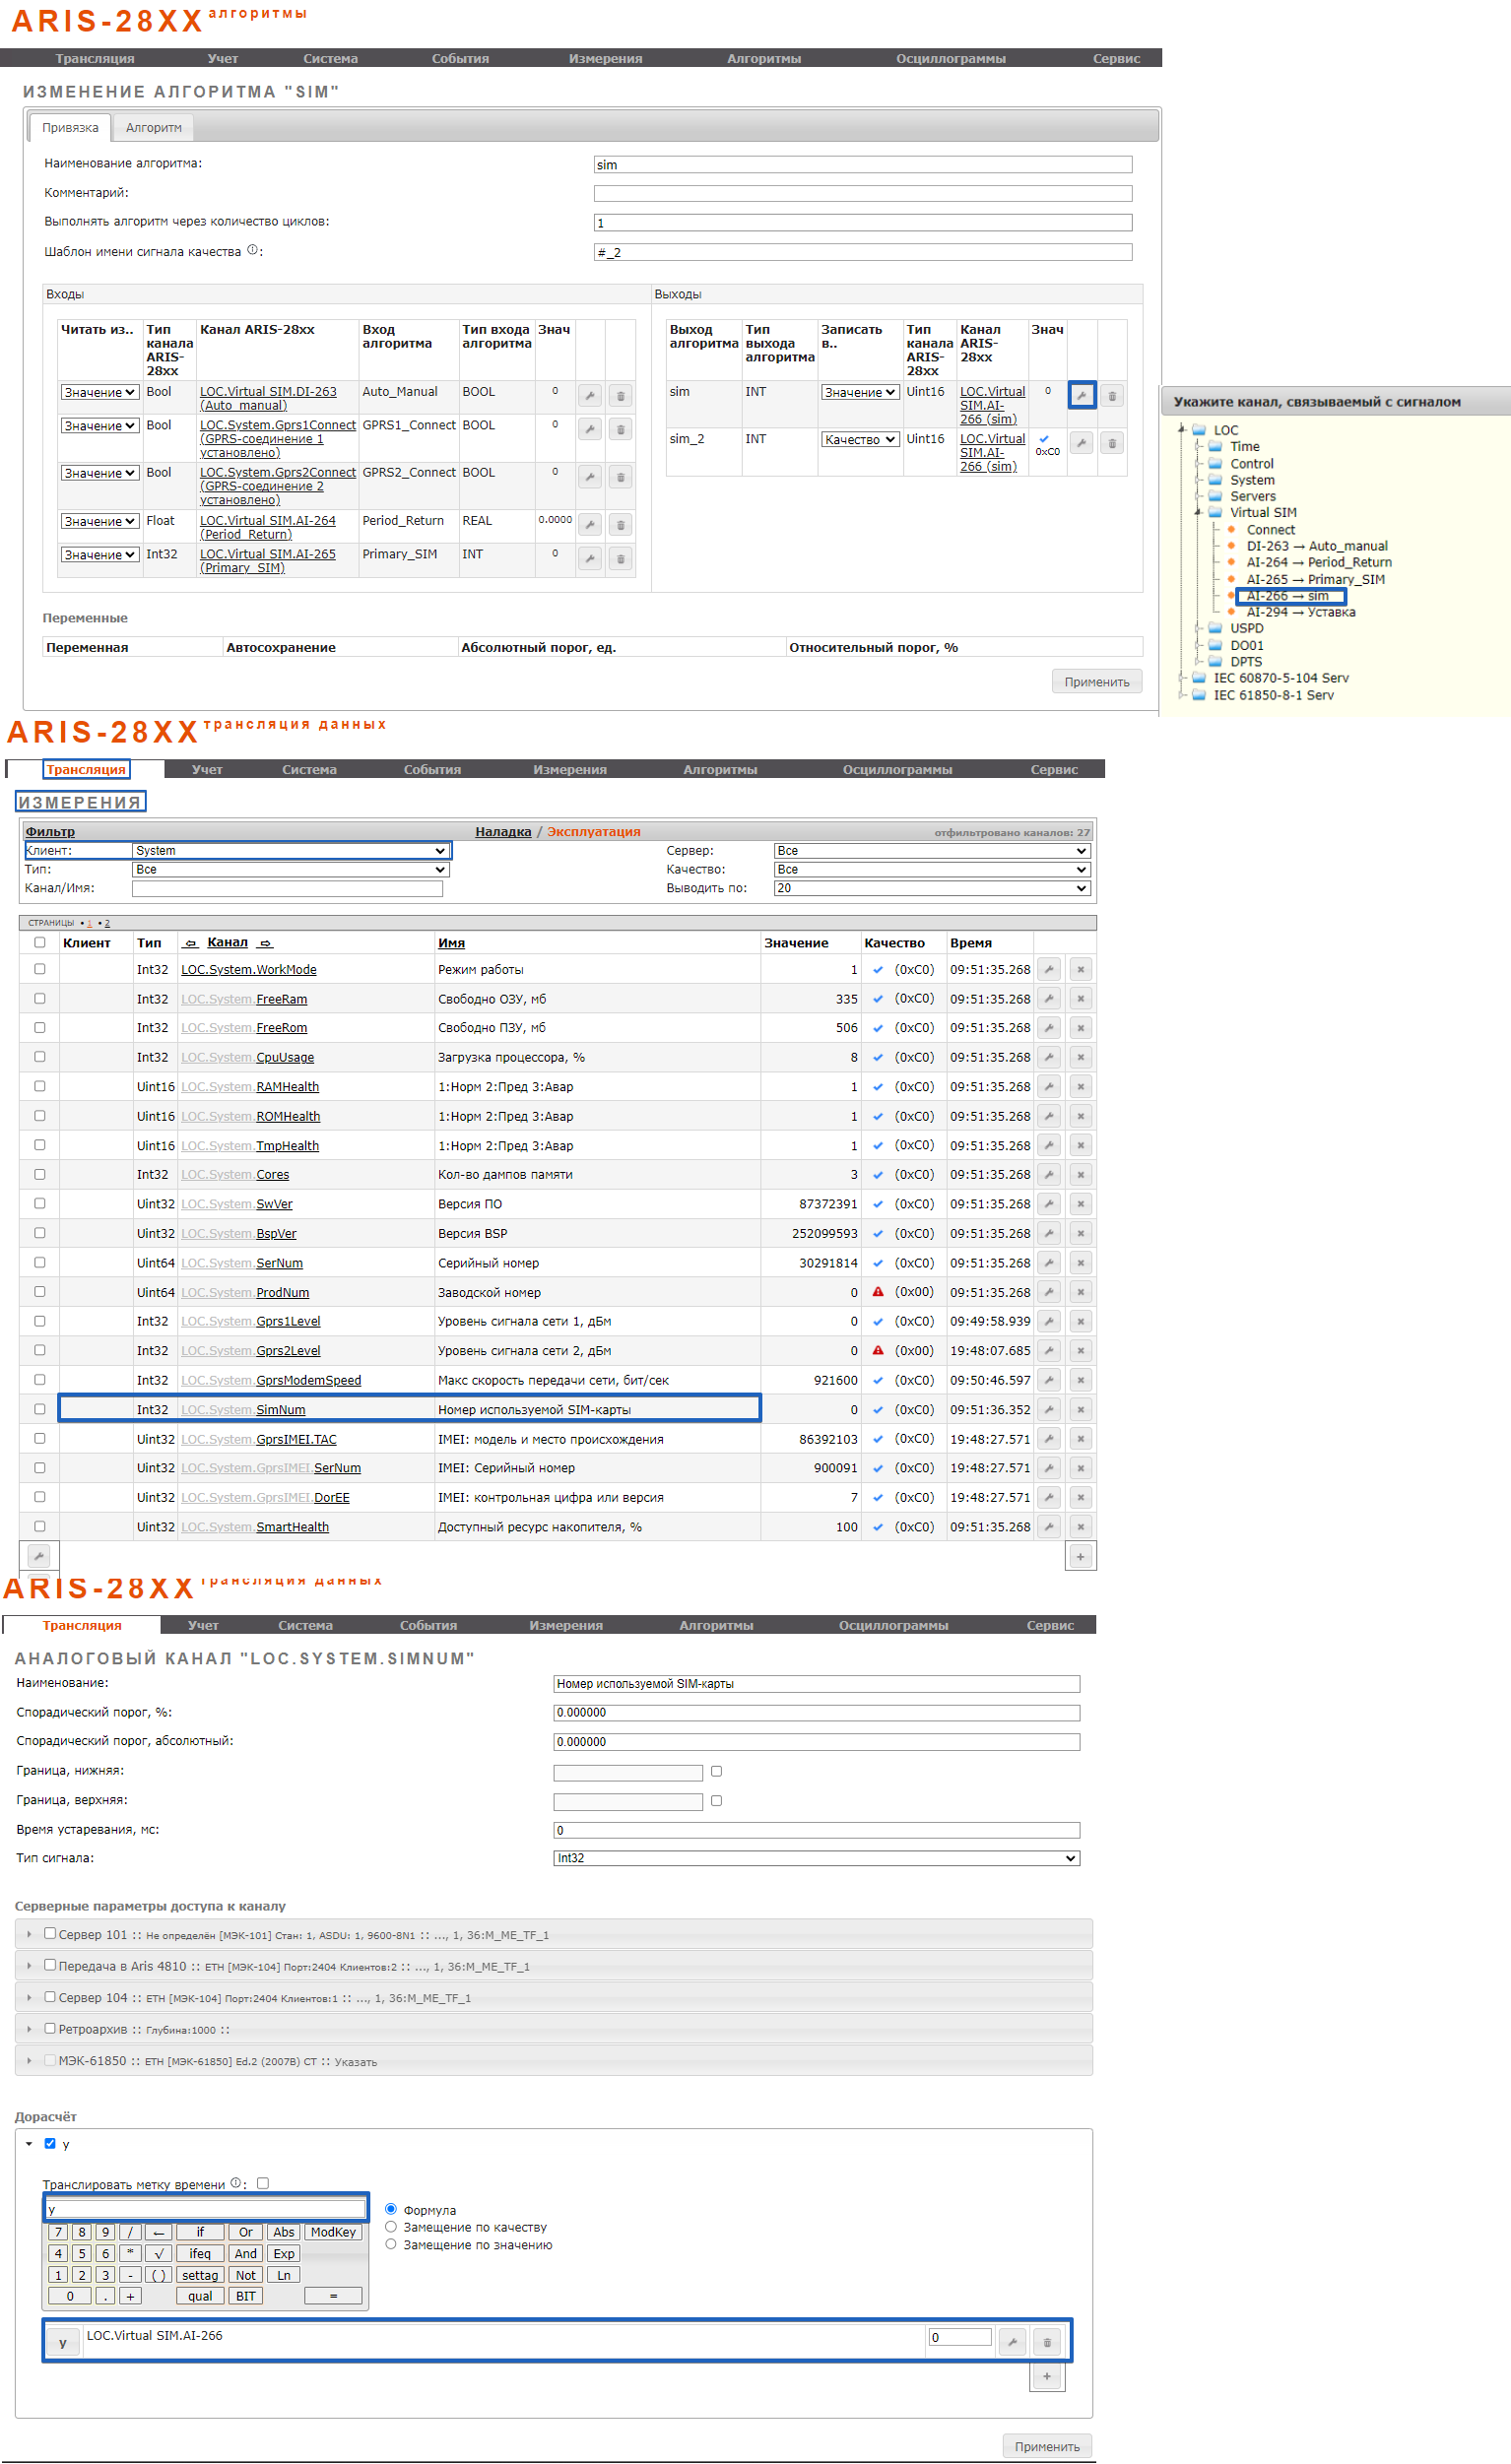Open the Алгоритм tab
The image size is (1511, 2464).
pos(154,128)
